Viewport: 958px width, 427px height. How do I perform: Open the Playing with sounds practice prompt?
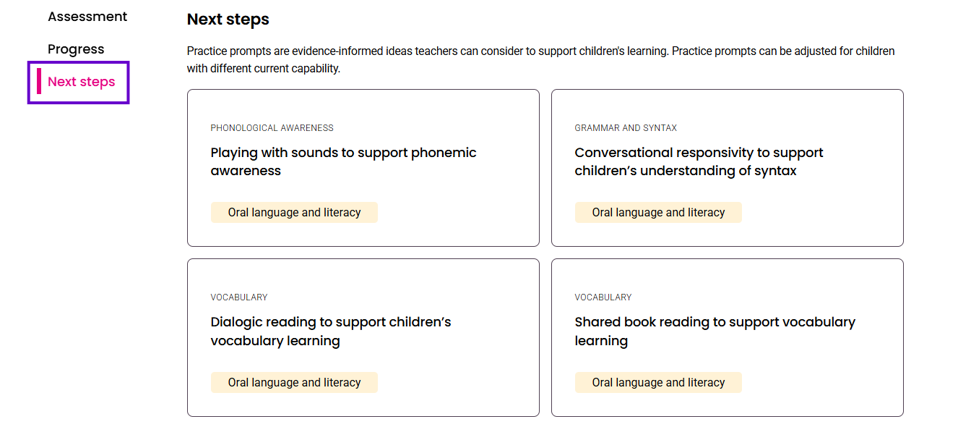click(343, 161)
